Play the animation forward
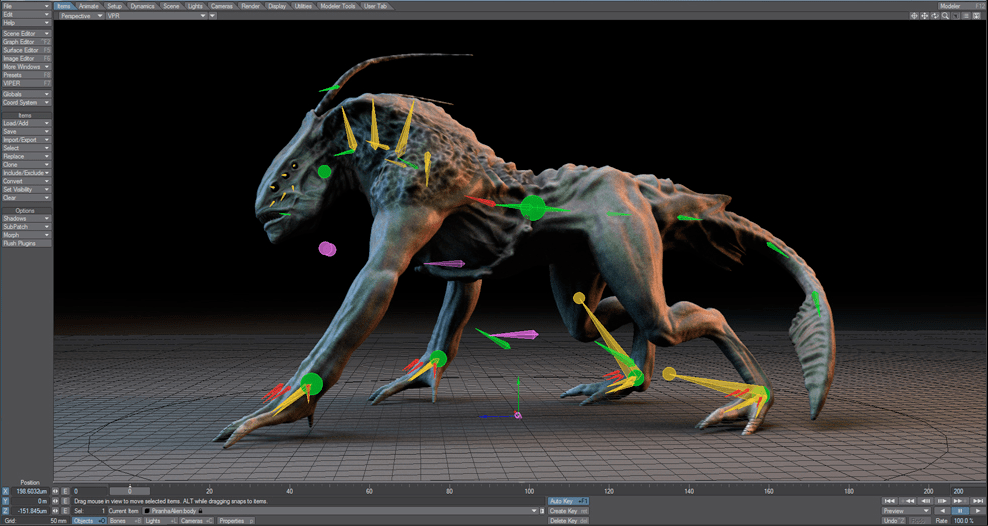The image size is (988, 526). click(978, 511)
